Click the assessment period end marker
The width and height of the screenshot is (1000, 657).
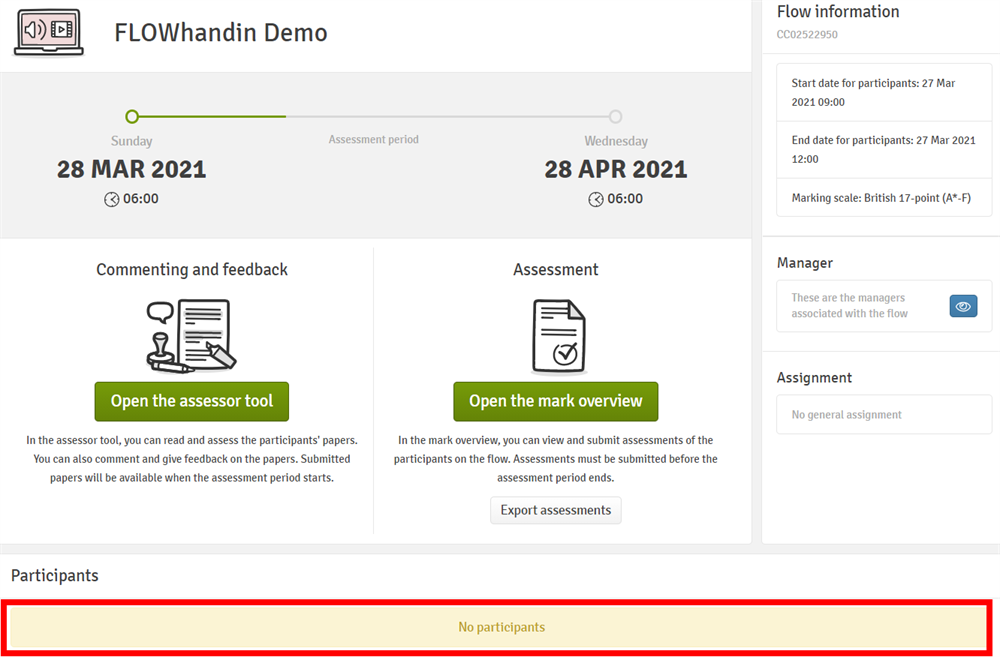(x=615, y=117)
